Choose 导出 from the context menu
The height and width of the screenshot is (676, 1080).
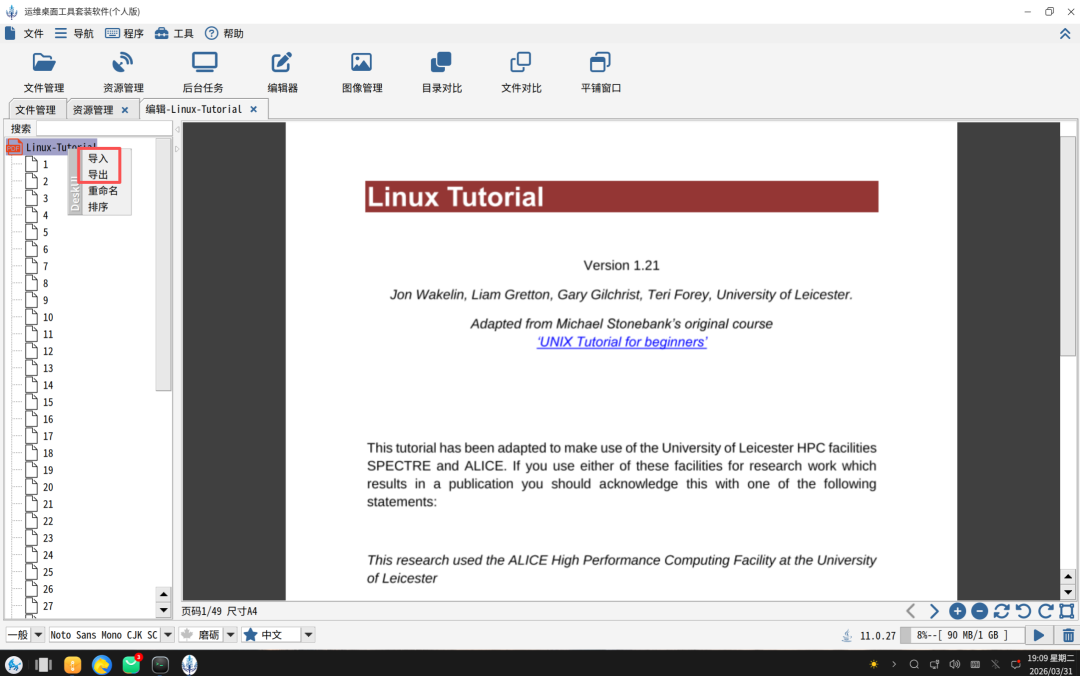click(98, 174)
